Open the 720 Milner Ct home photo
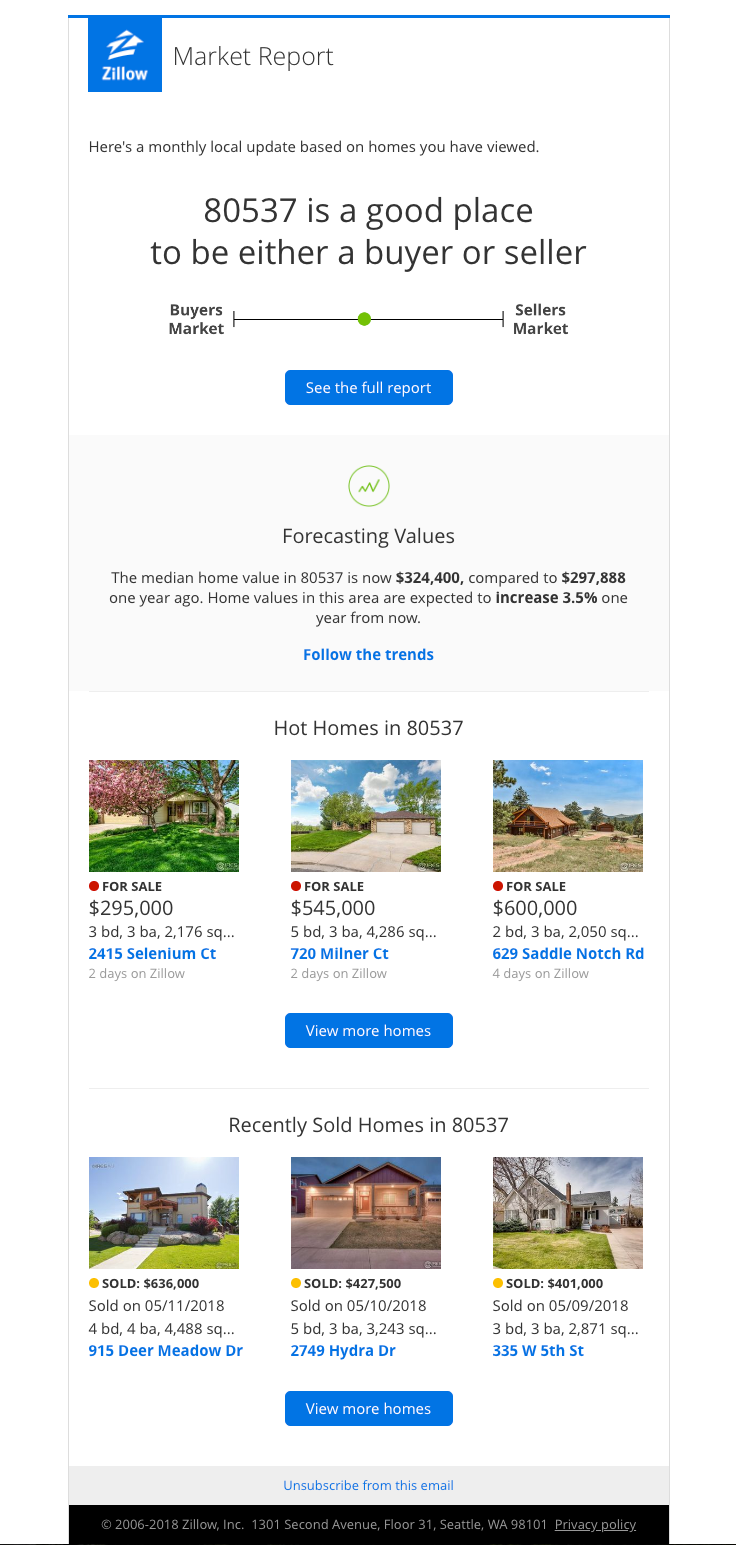 pos(366,815)
